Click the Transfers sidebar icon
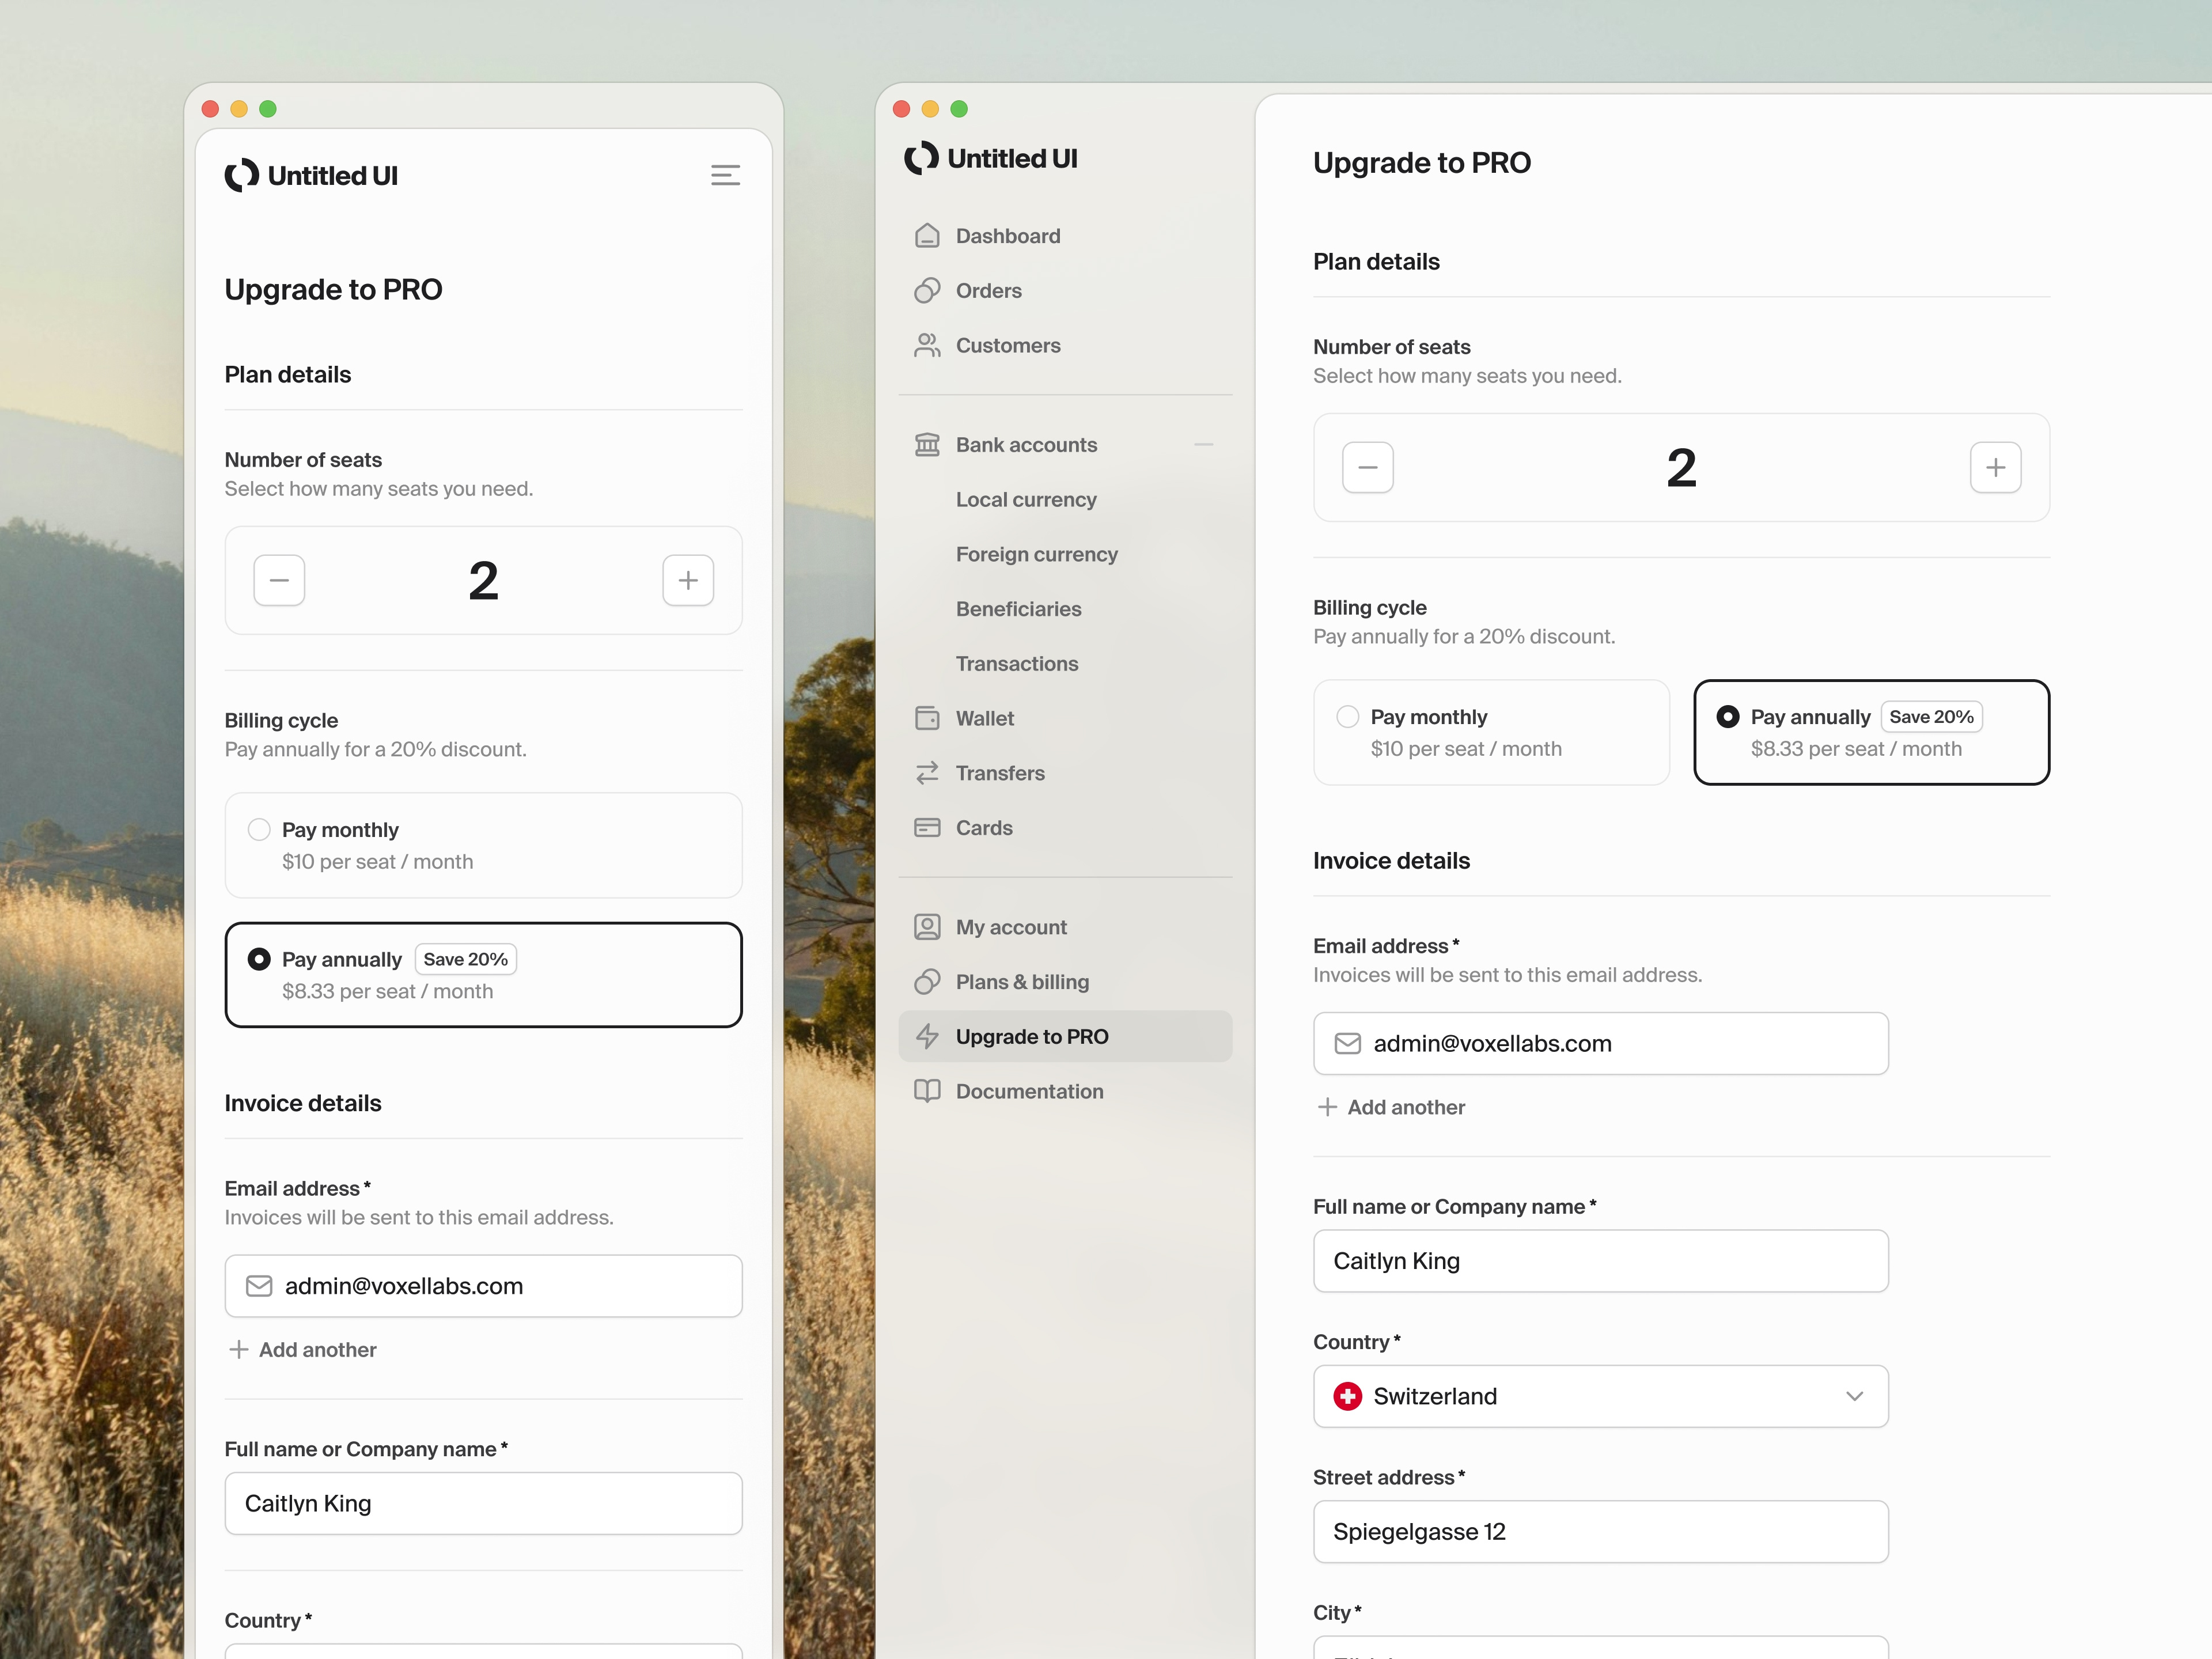The height and width of the screenshot is (1659, 2212). click(x=928, y=772)
